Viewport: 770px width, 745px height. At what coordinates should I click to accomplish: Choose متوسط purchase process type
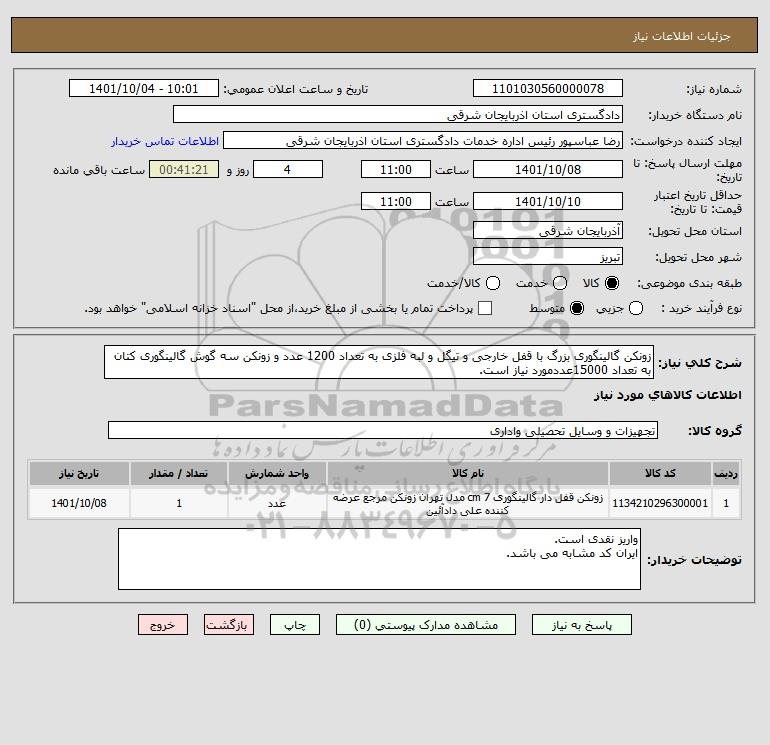tap(577, 308)
